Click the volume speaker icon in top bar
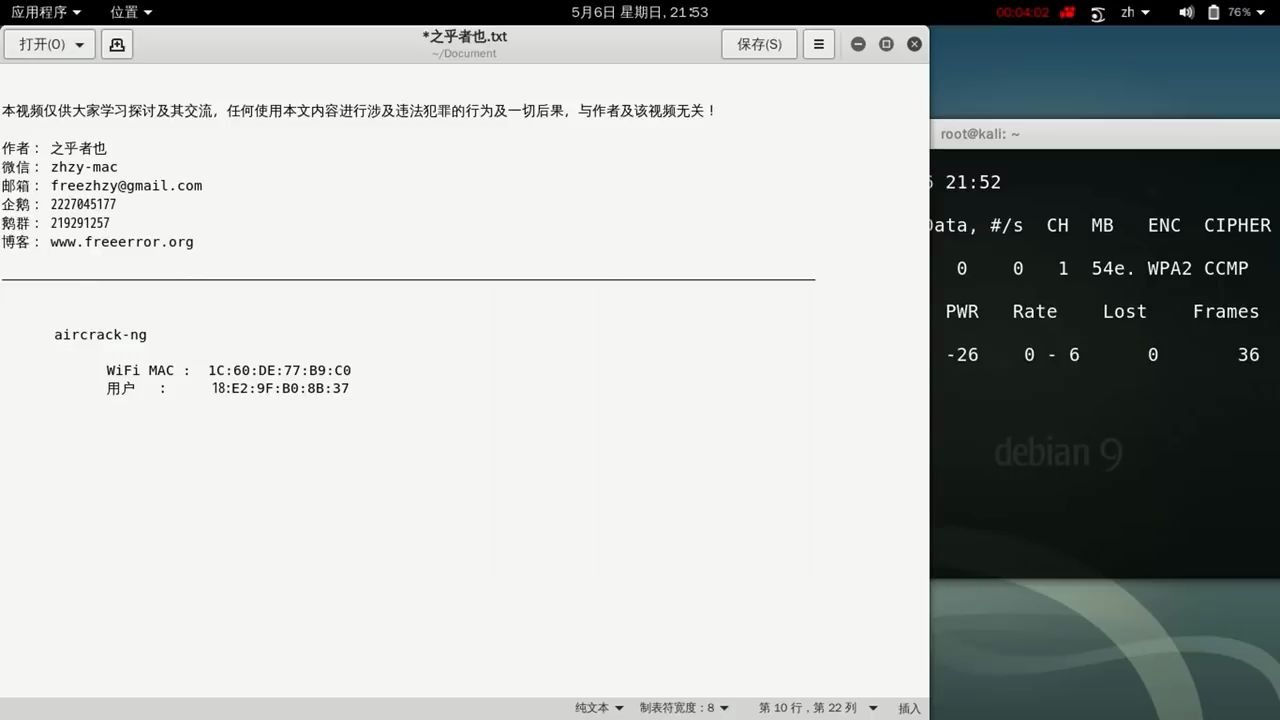The width and height of the screenshot is (1280, 720). point(1186,12)
